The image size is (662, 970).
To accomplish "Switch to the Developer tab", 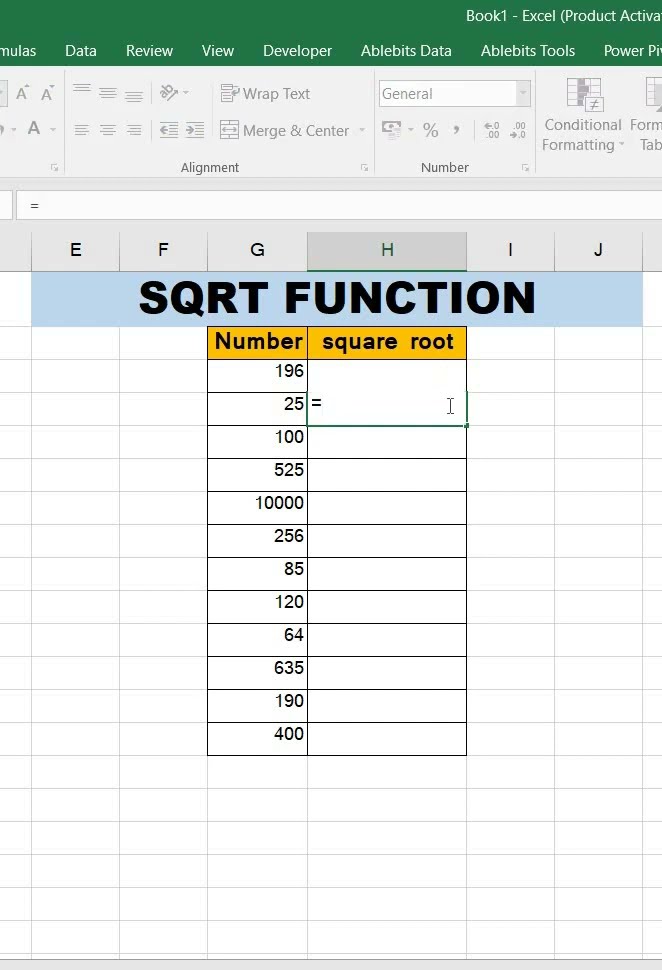I will [x=297, y=50].
